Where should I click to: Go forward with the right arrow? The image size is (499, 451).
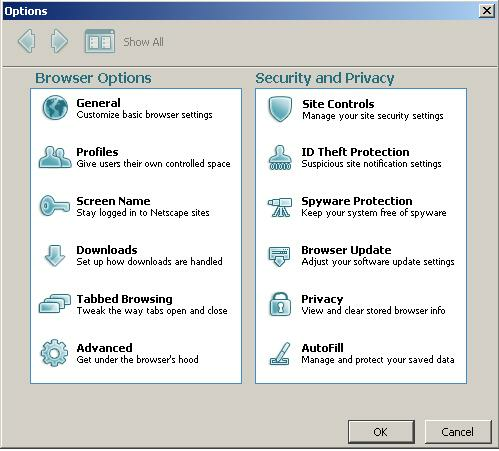click(59, 41)
